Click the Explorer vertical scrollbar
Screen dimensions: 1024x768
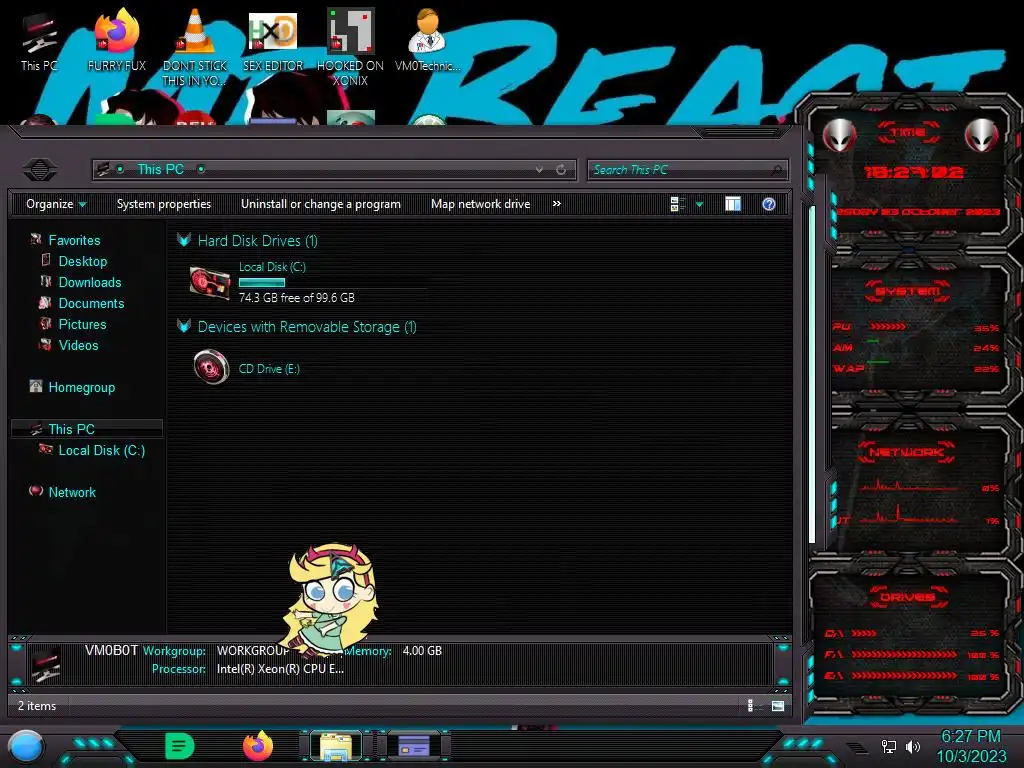click(x=812, y=375)
